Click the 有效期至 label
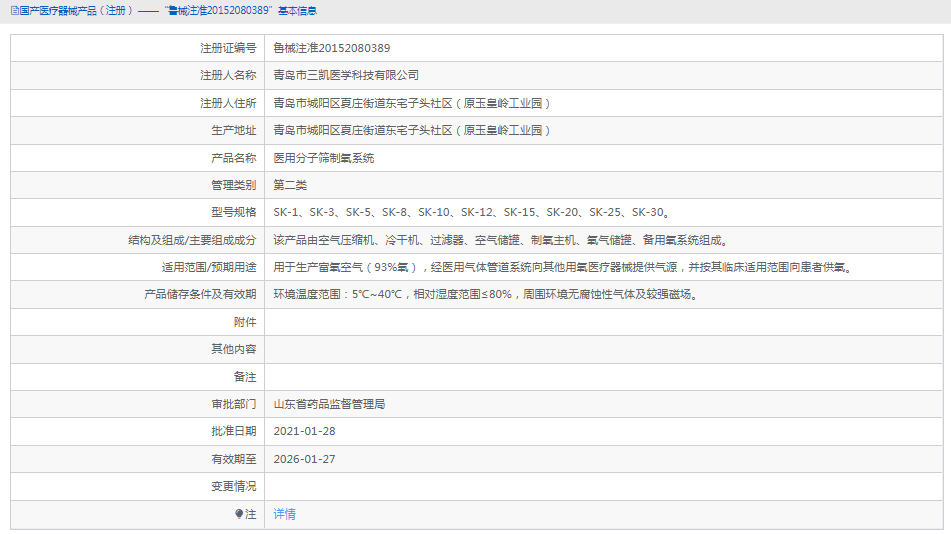The width and height of the screenshot is (951, 534). pos(234,459)
